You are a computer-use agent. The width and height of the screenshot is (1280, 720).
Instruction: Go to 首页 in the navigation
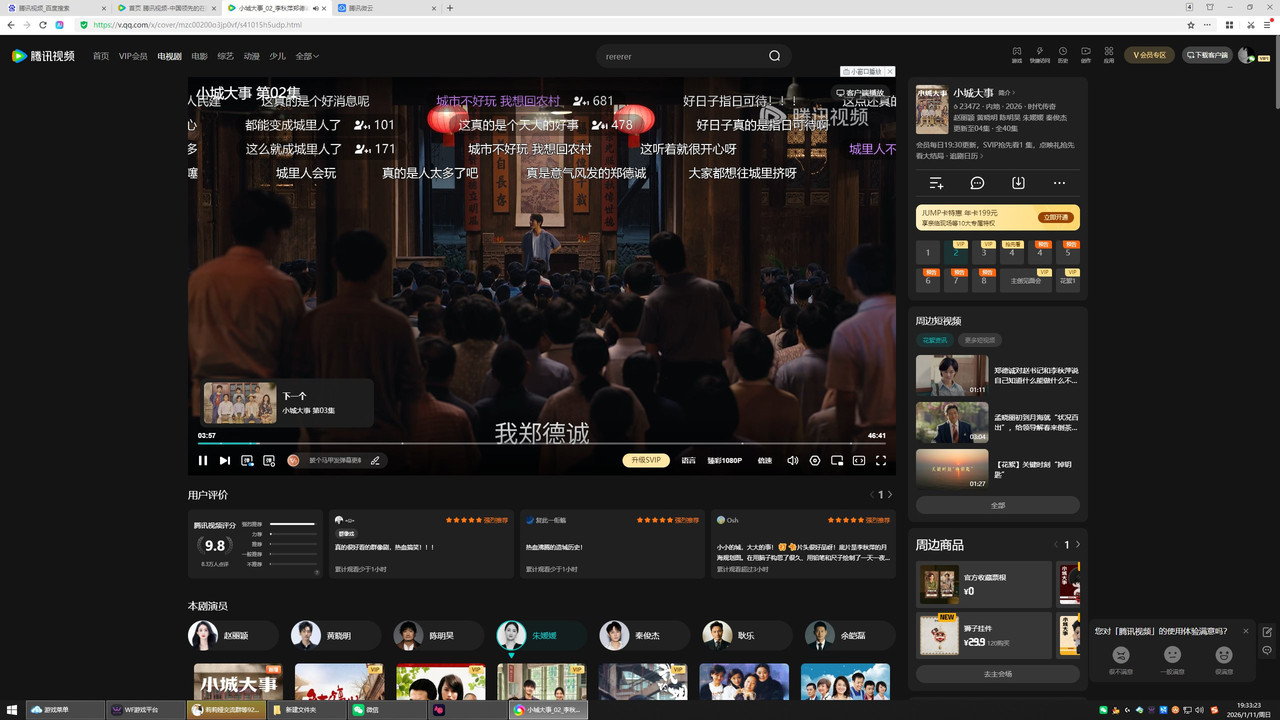[101, 56]
